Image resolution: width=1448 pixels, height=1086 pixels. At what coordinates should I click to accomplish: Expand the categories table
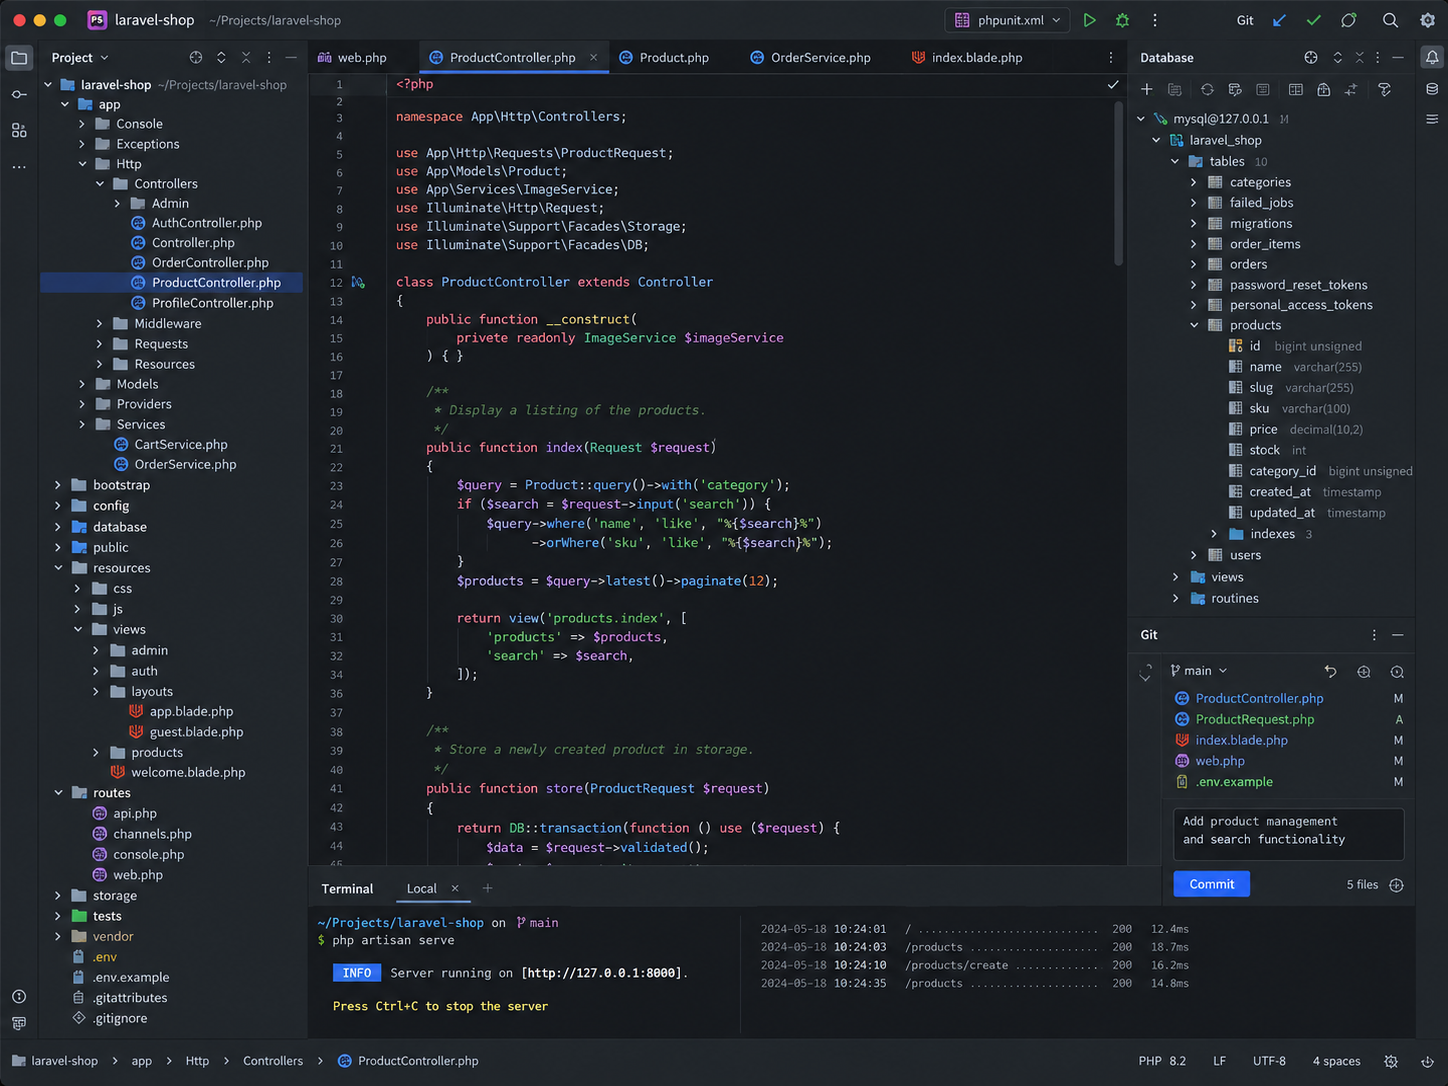point(1194,182)
